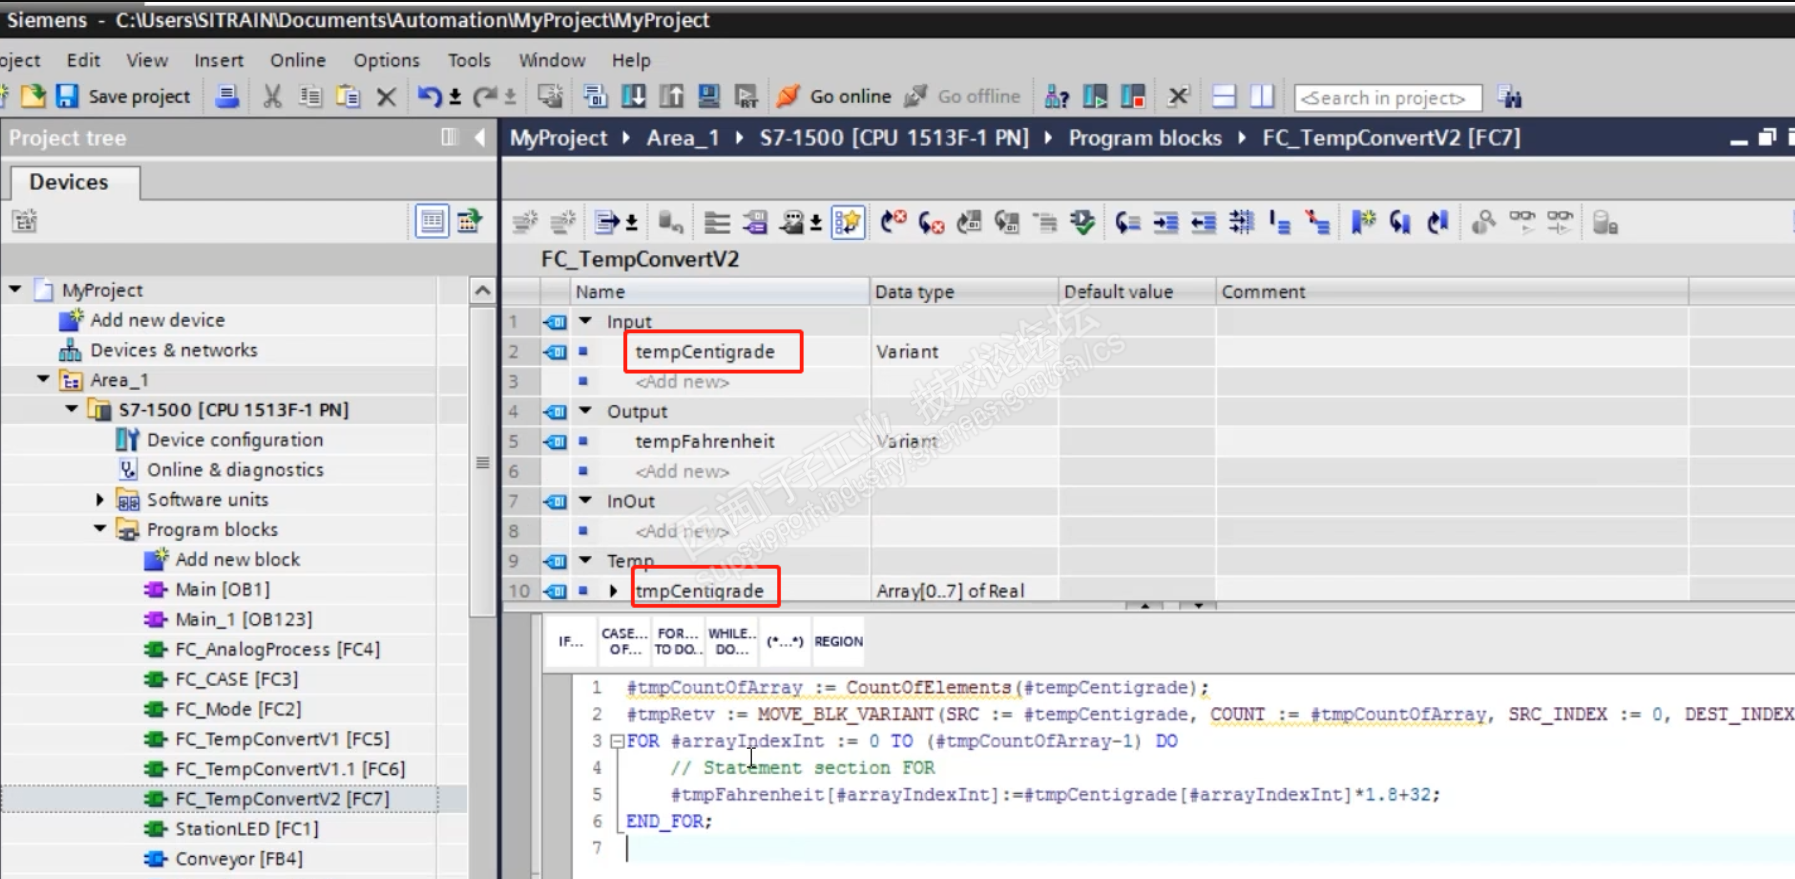The width and height of the screenshot is (1795, 879).
Task: Open the Online menu
Action: coord(297,60)
